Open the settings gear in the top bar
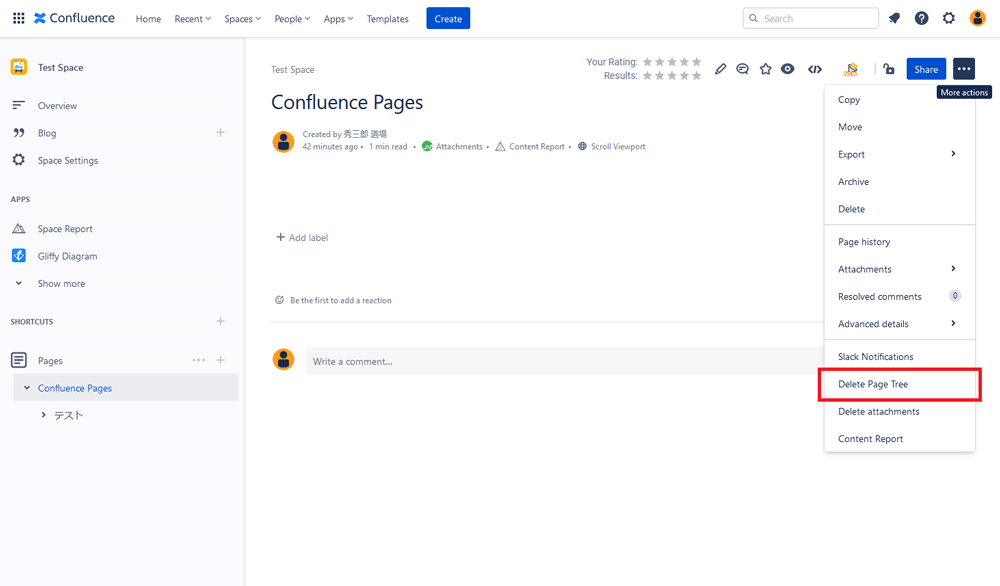Viewport: 1000px width, 586px height. coord(949,18)
